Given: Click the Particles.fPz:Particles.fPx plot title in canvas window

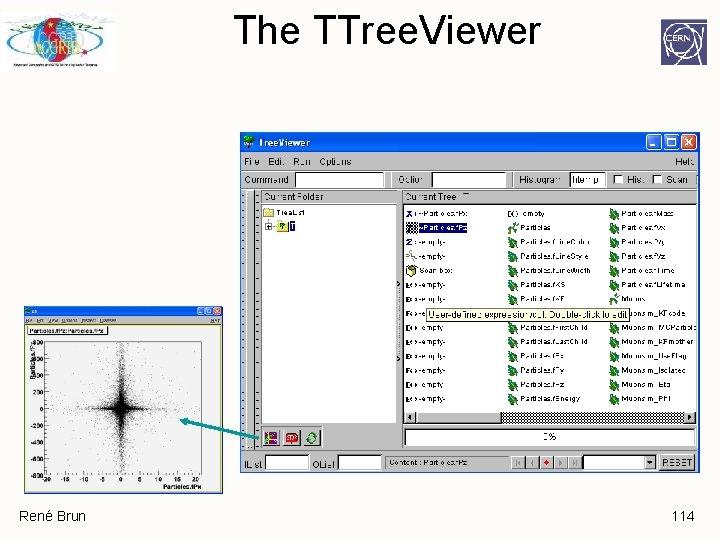Looking at the screenshot, I should click(68, 331).
